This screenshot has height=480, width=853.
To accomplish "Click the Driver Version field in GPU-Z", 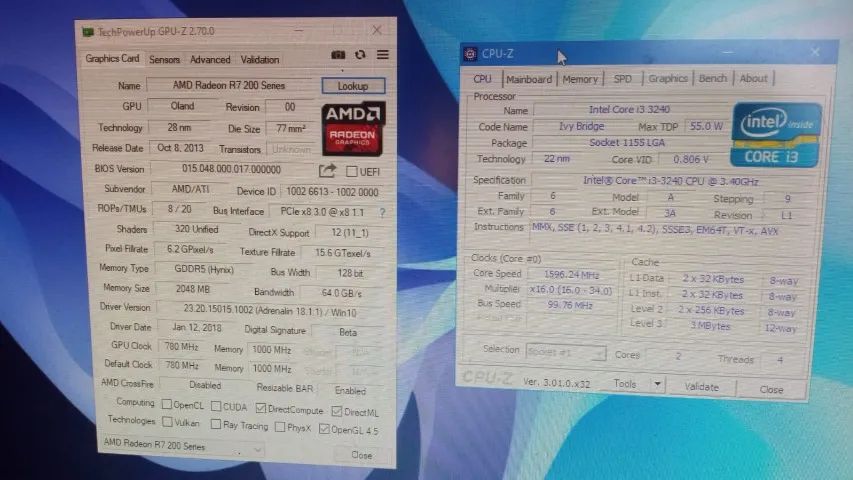I will pos(270,312).
